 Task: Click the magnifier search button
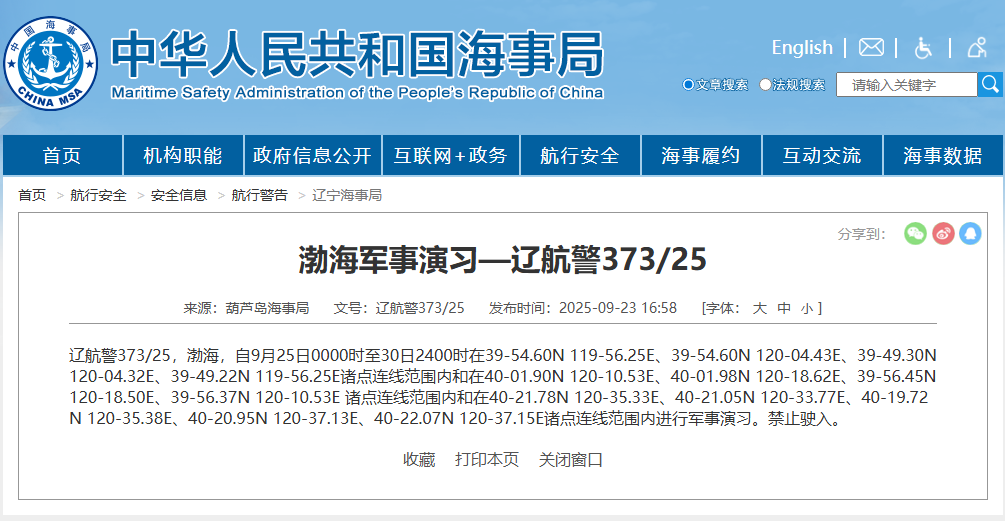pos(990,85)
